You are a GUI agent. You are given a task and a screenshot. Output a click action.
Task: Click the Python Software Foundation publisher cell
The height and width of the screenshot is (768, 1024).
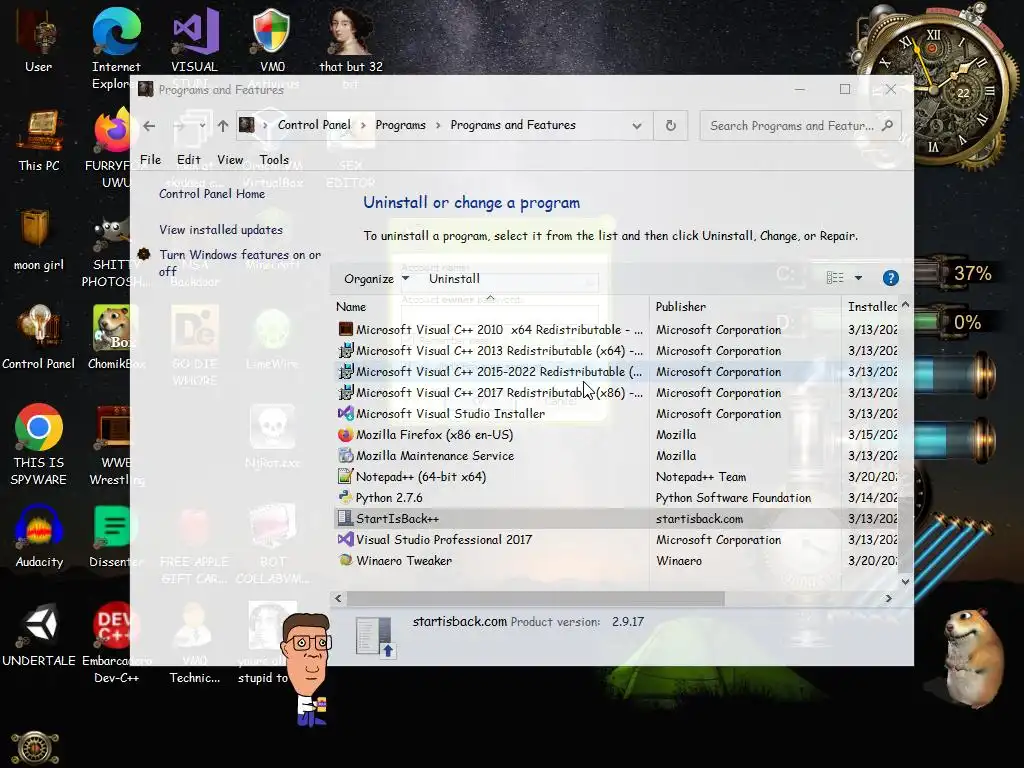(x=733, y=498)
